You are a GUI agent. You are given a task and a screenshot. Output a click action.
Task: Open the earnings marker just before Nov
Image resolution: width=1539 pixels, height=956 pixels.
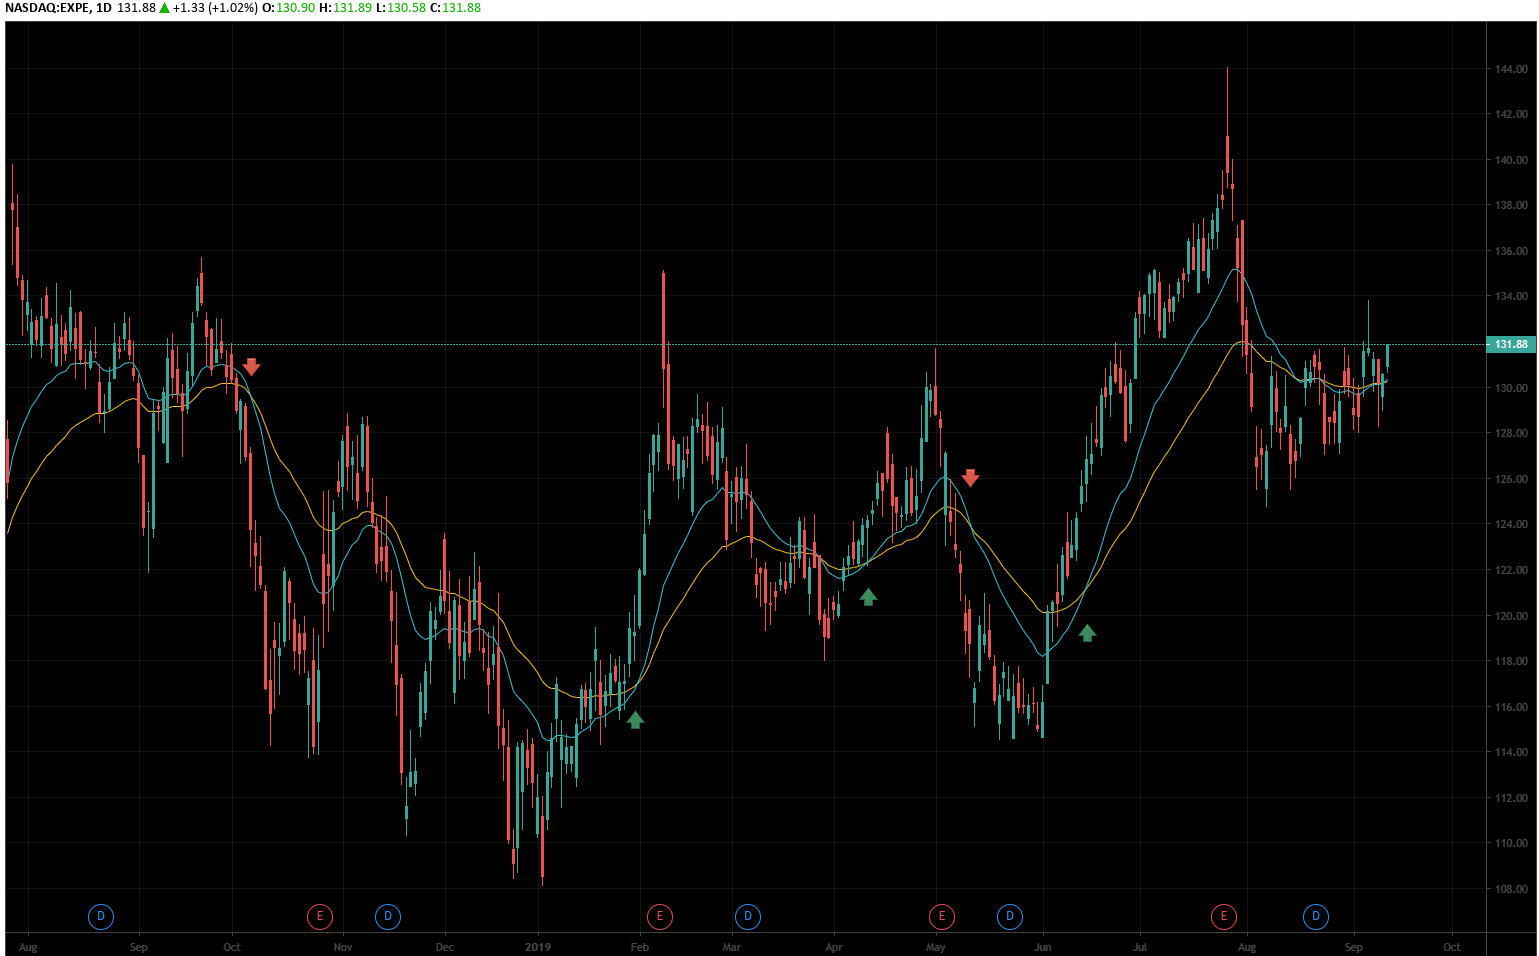click(319, 916)
